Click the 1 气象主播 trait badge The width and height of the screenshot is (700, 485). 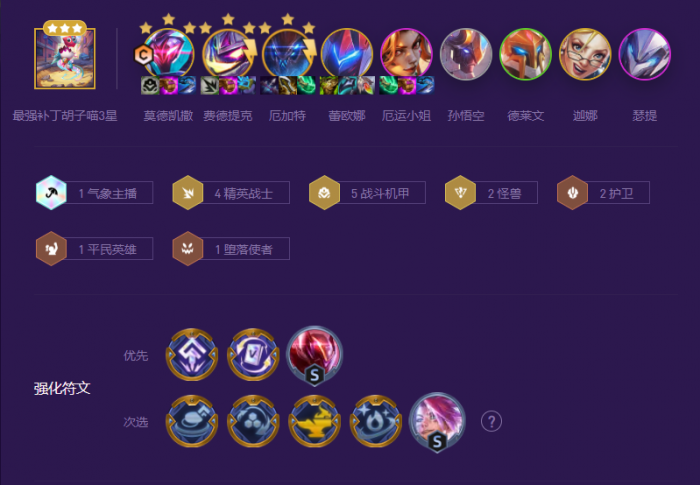click(x=95, y=192)
